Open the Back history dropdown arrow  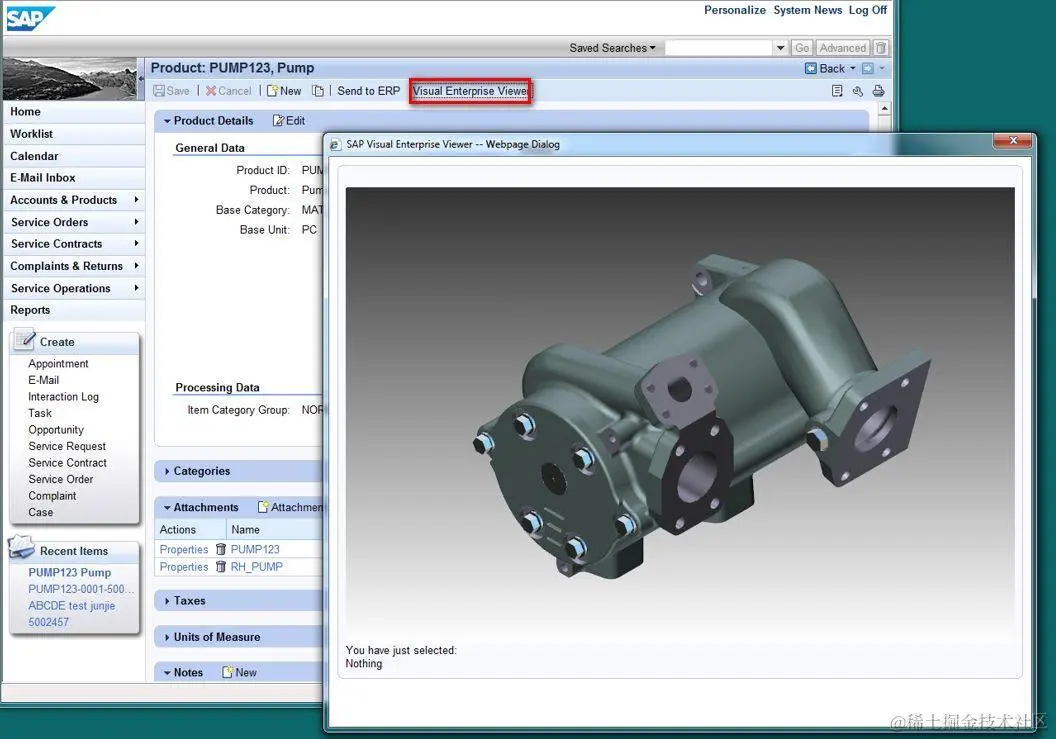pos(853,68)
